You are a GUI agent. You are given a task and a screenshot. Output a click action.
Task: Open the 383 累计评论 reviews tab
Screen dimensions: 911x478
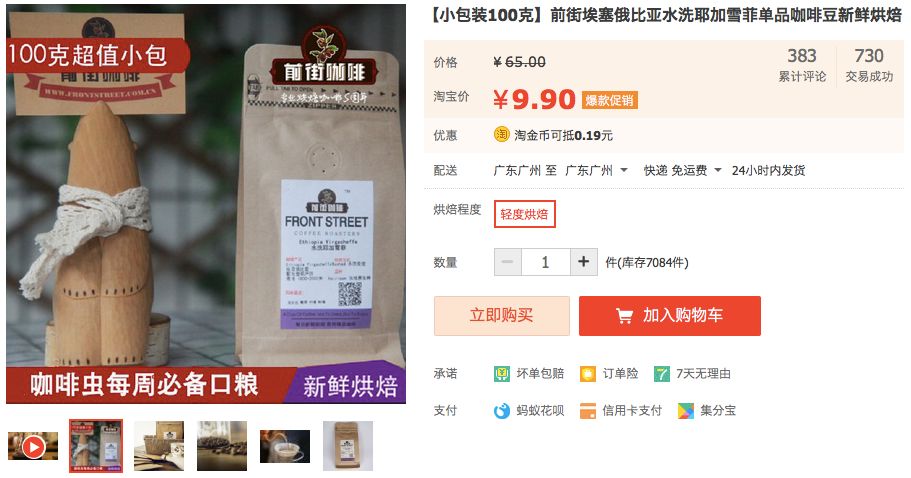(x=802, y=64)
